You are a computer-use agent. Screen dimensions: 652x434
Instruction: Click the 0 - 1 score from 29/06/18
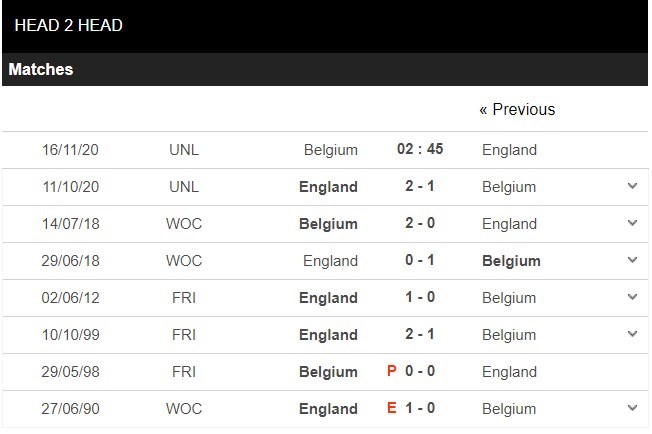[x=420, y=261]
